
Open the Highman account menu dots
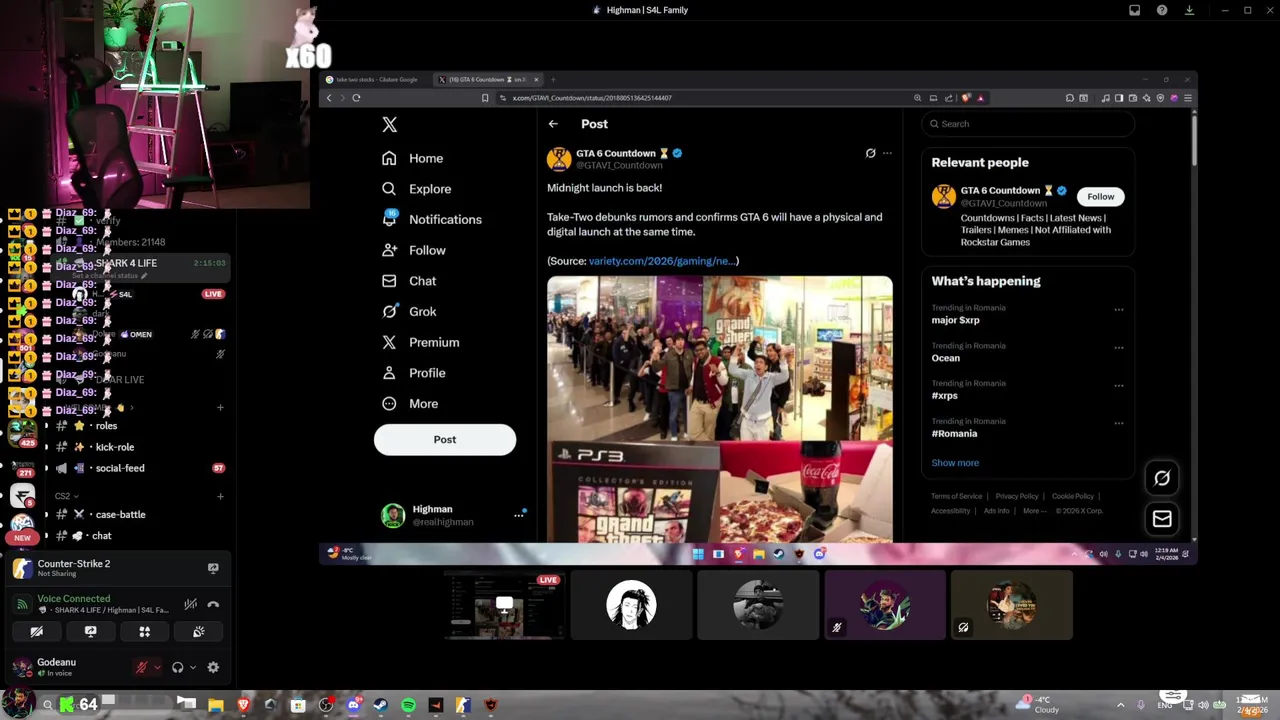pos(518,515)
